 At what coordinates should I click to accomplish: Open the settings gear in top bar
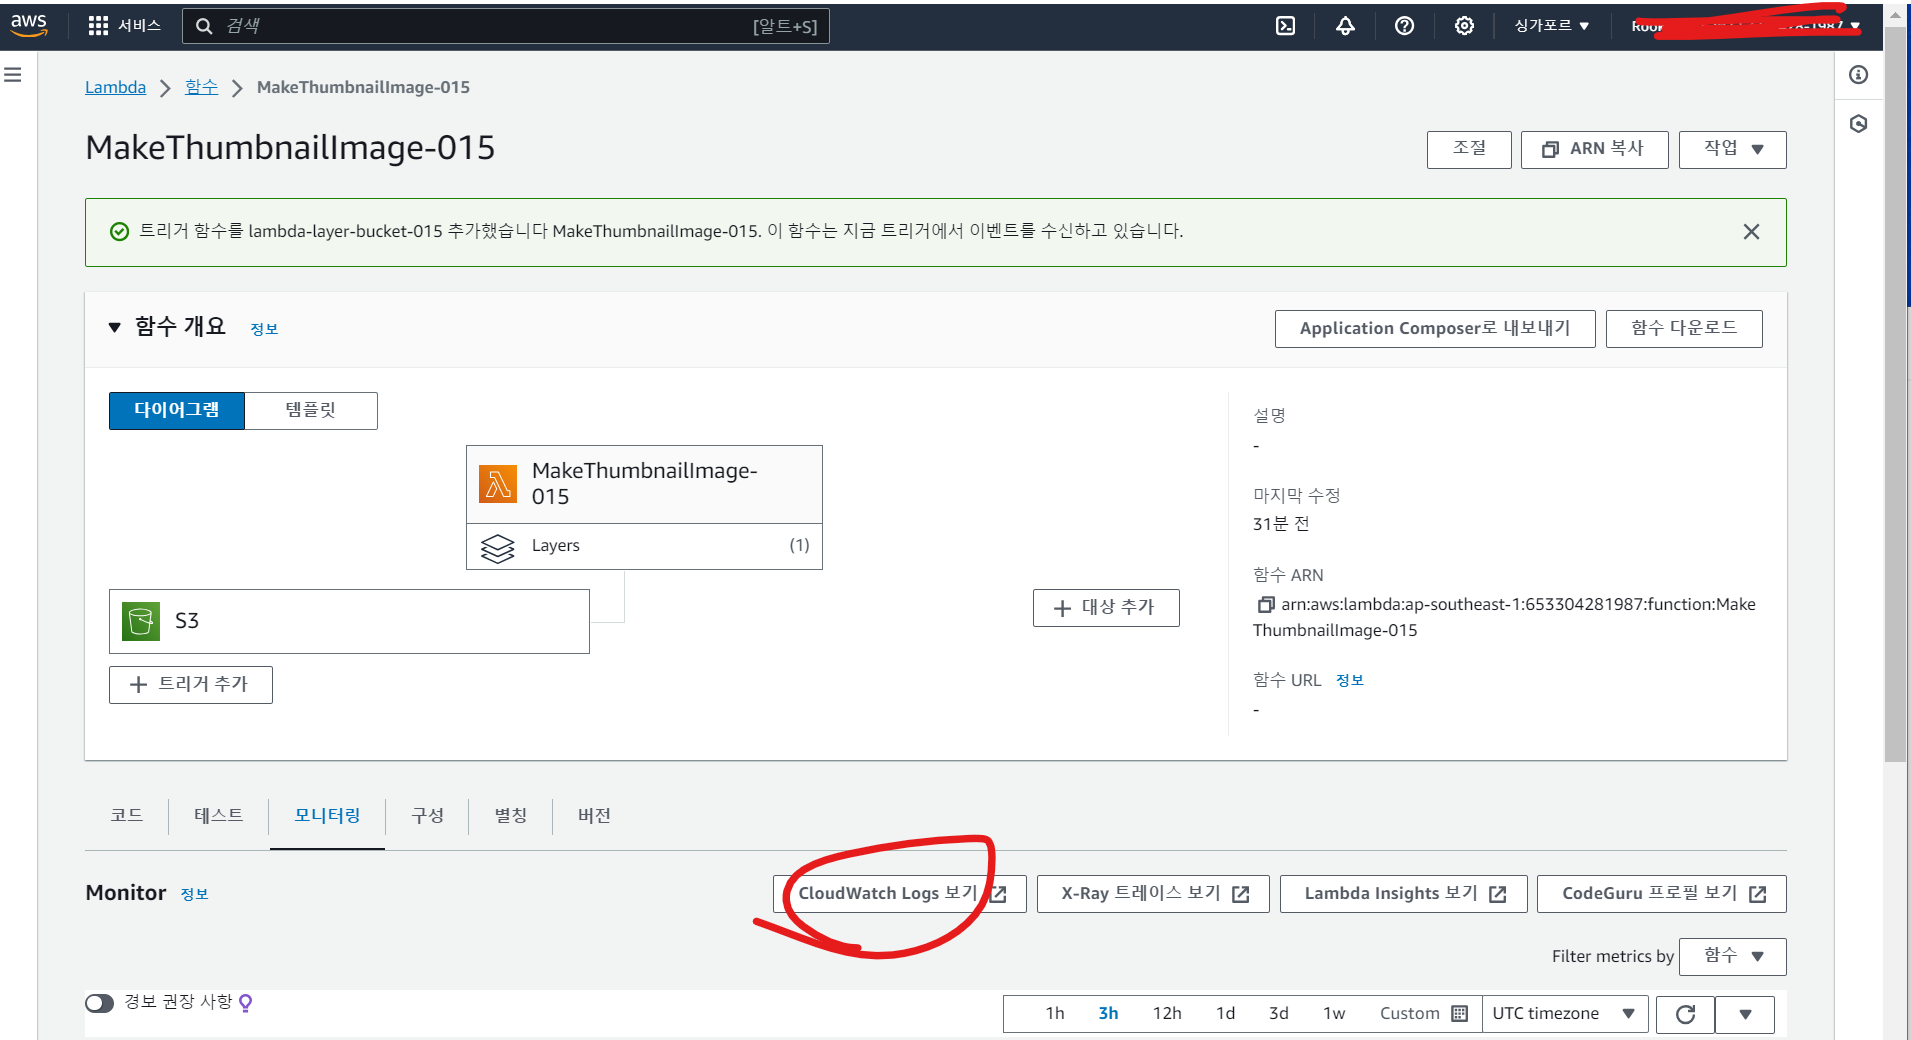point(1464,26)
